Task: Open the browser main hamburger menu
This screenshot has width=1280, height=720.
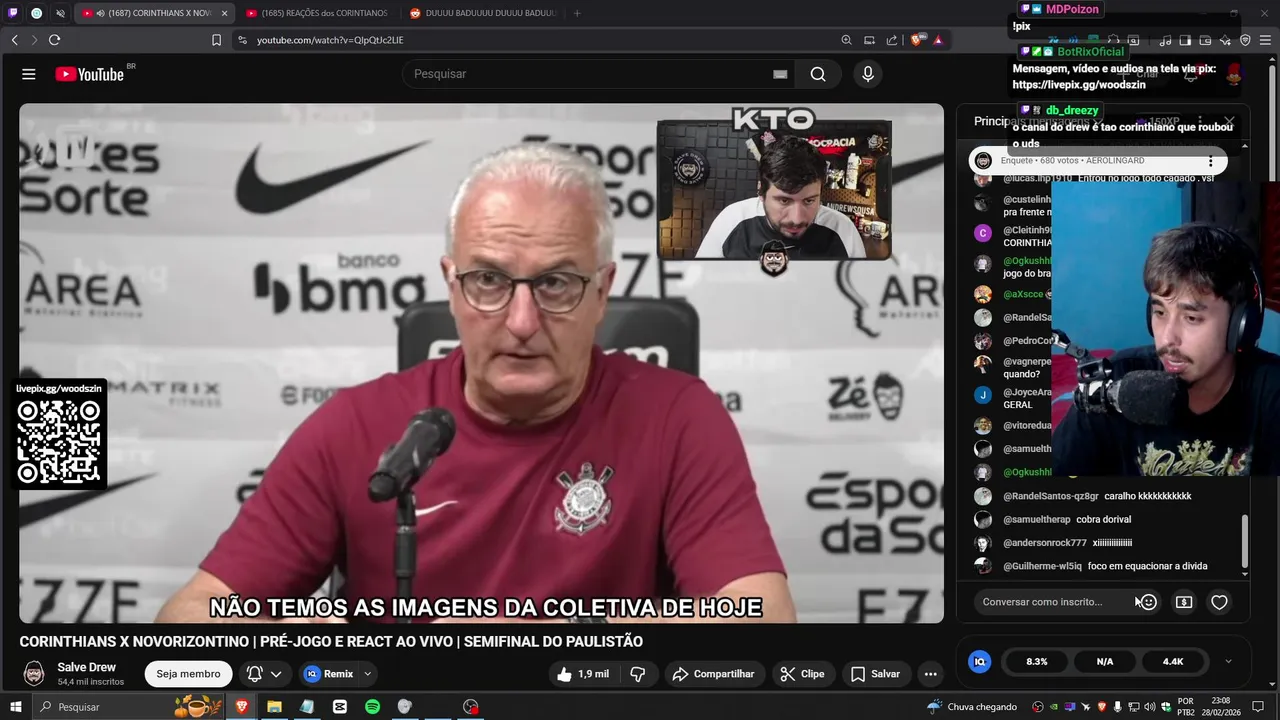Action: (x=1265, y=40)
